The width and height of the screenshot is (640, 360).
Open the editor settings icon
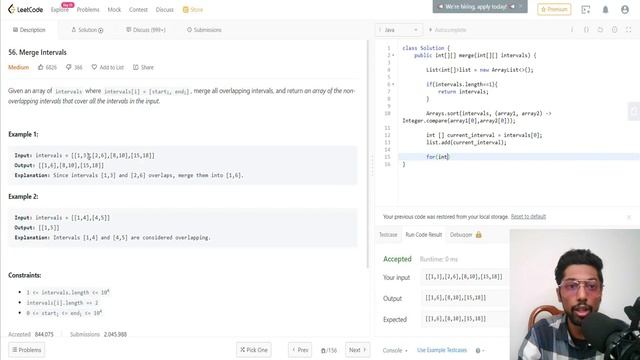614,30
